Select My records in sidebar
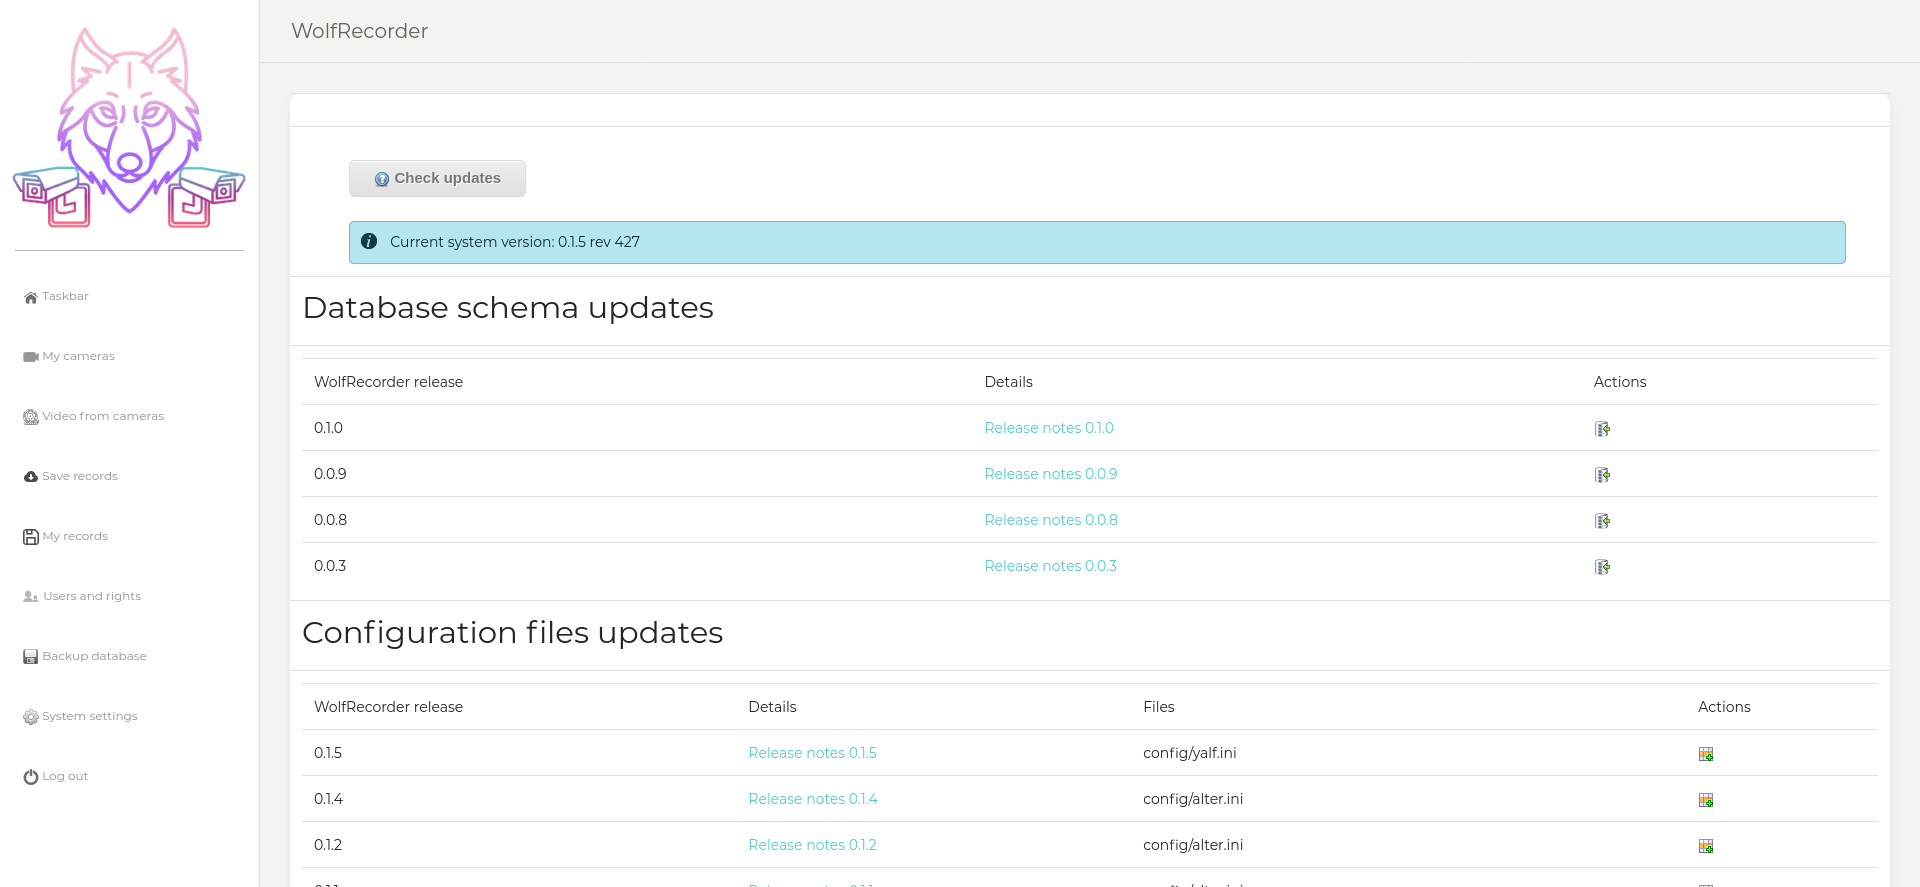Screen dimensions: 1920x887 pos(74,537)
